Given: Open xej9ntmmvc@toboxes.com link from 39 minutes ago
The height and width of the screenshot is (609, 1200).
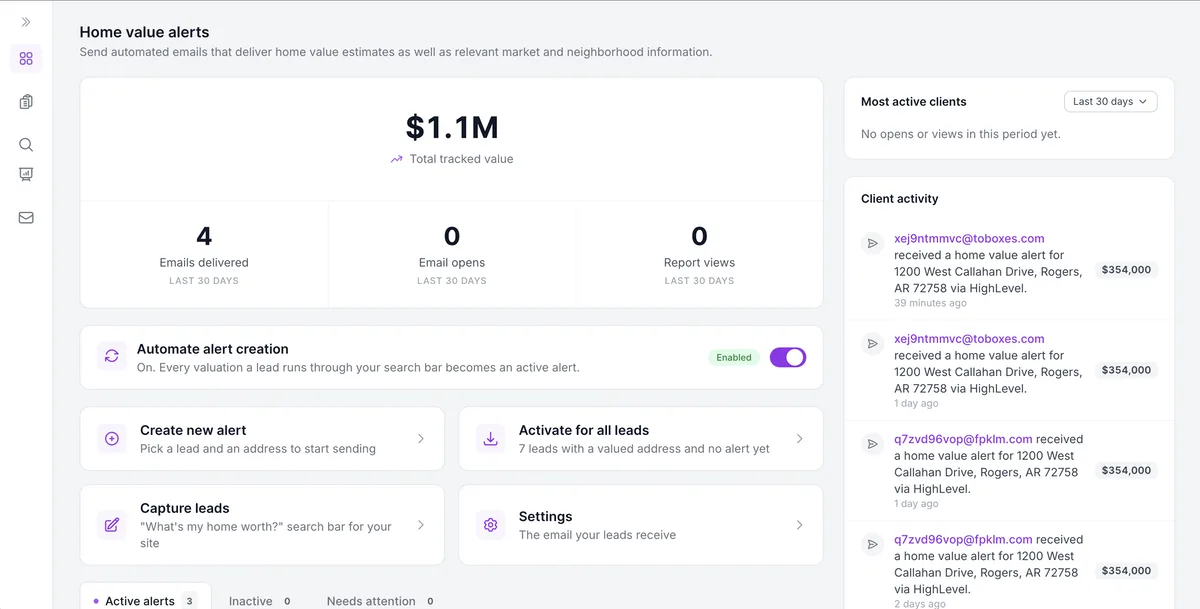Looking at the screenshot, I should click(x=969, y=238).
